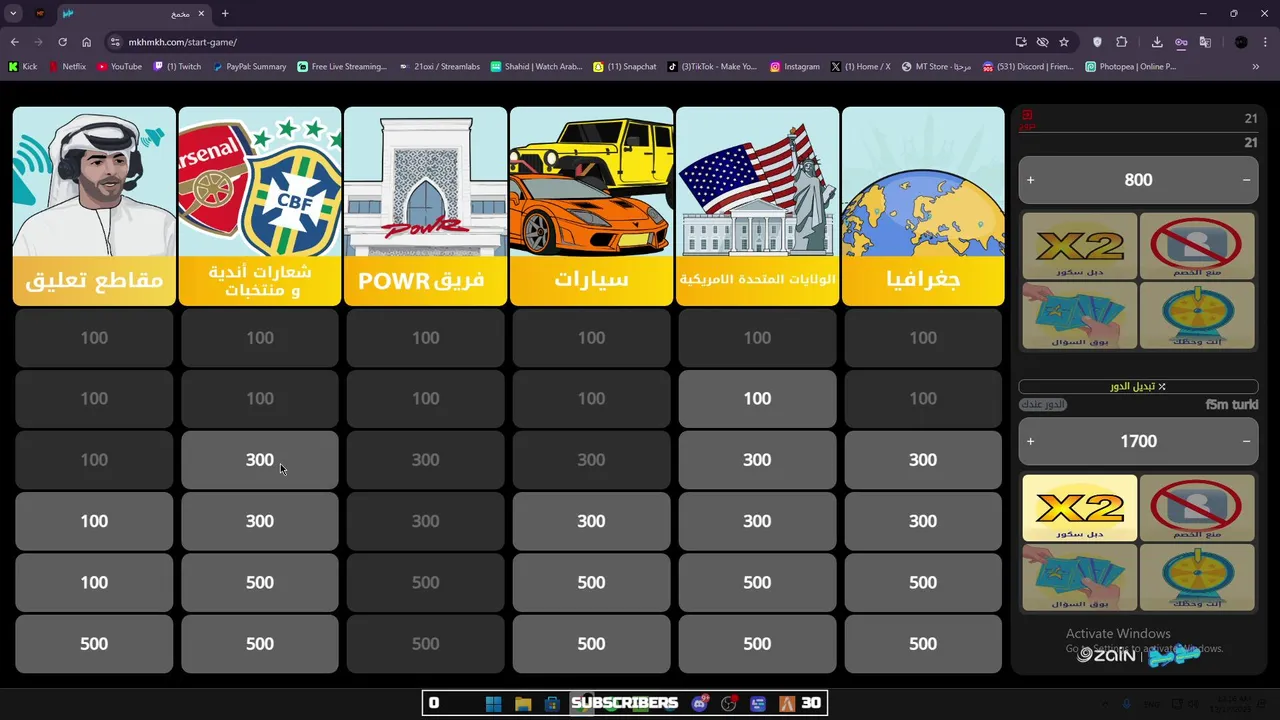Decrease the 800 team score with minus

coord(1246,180)
